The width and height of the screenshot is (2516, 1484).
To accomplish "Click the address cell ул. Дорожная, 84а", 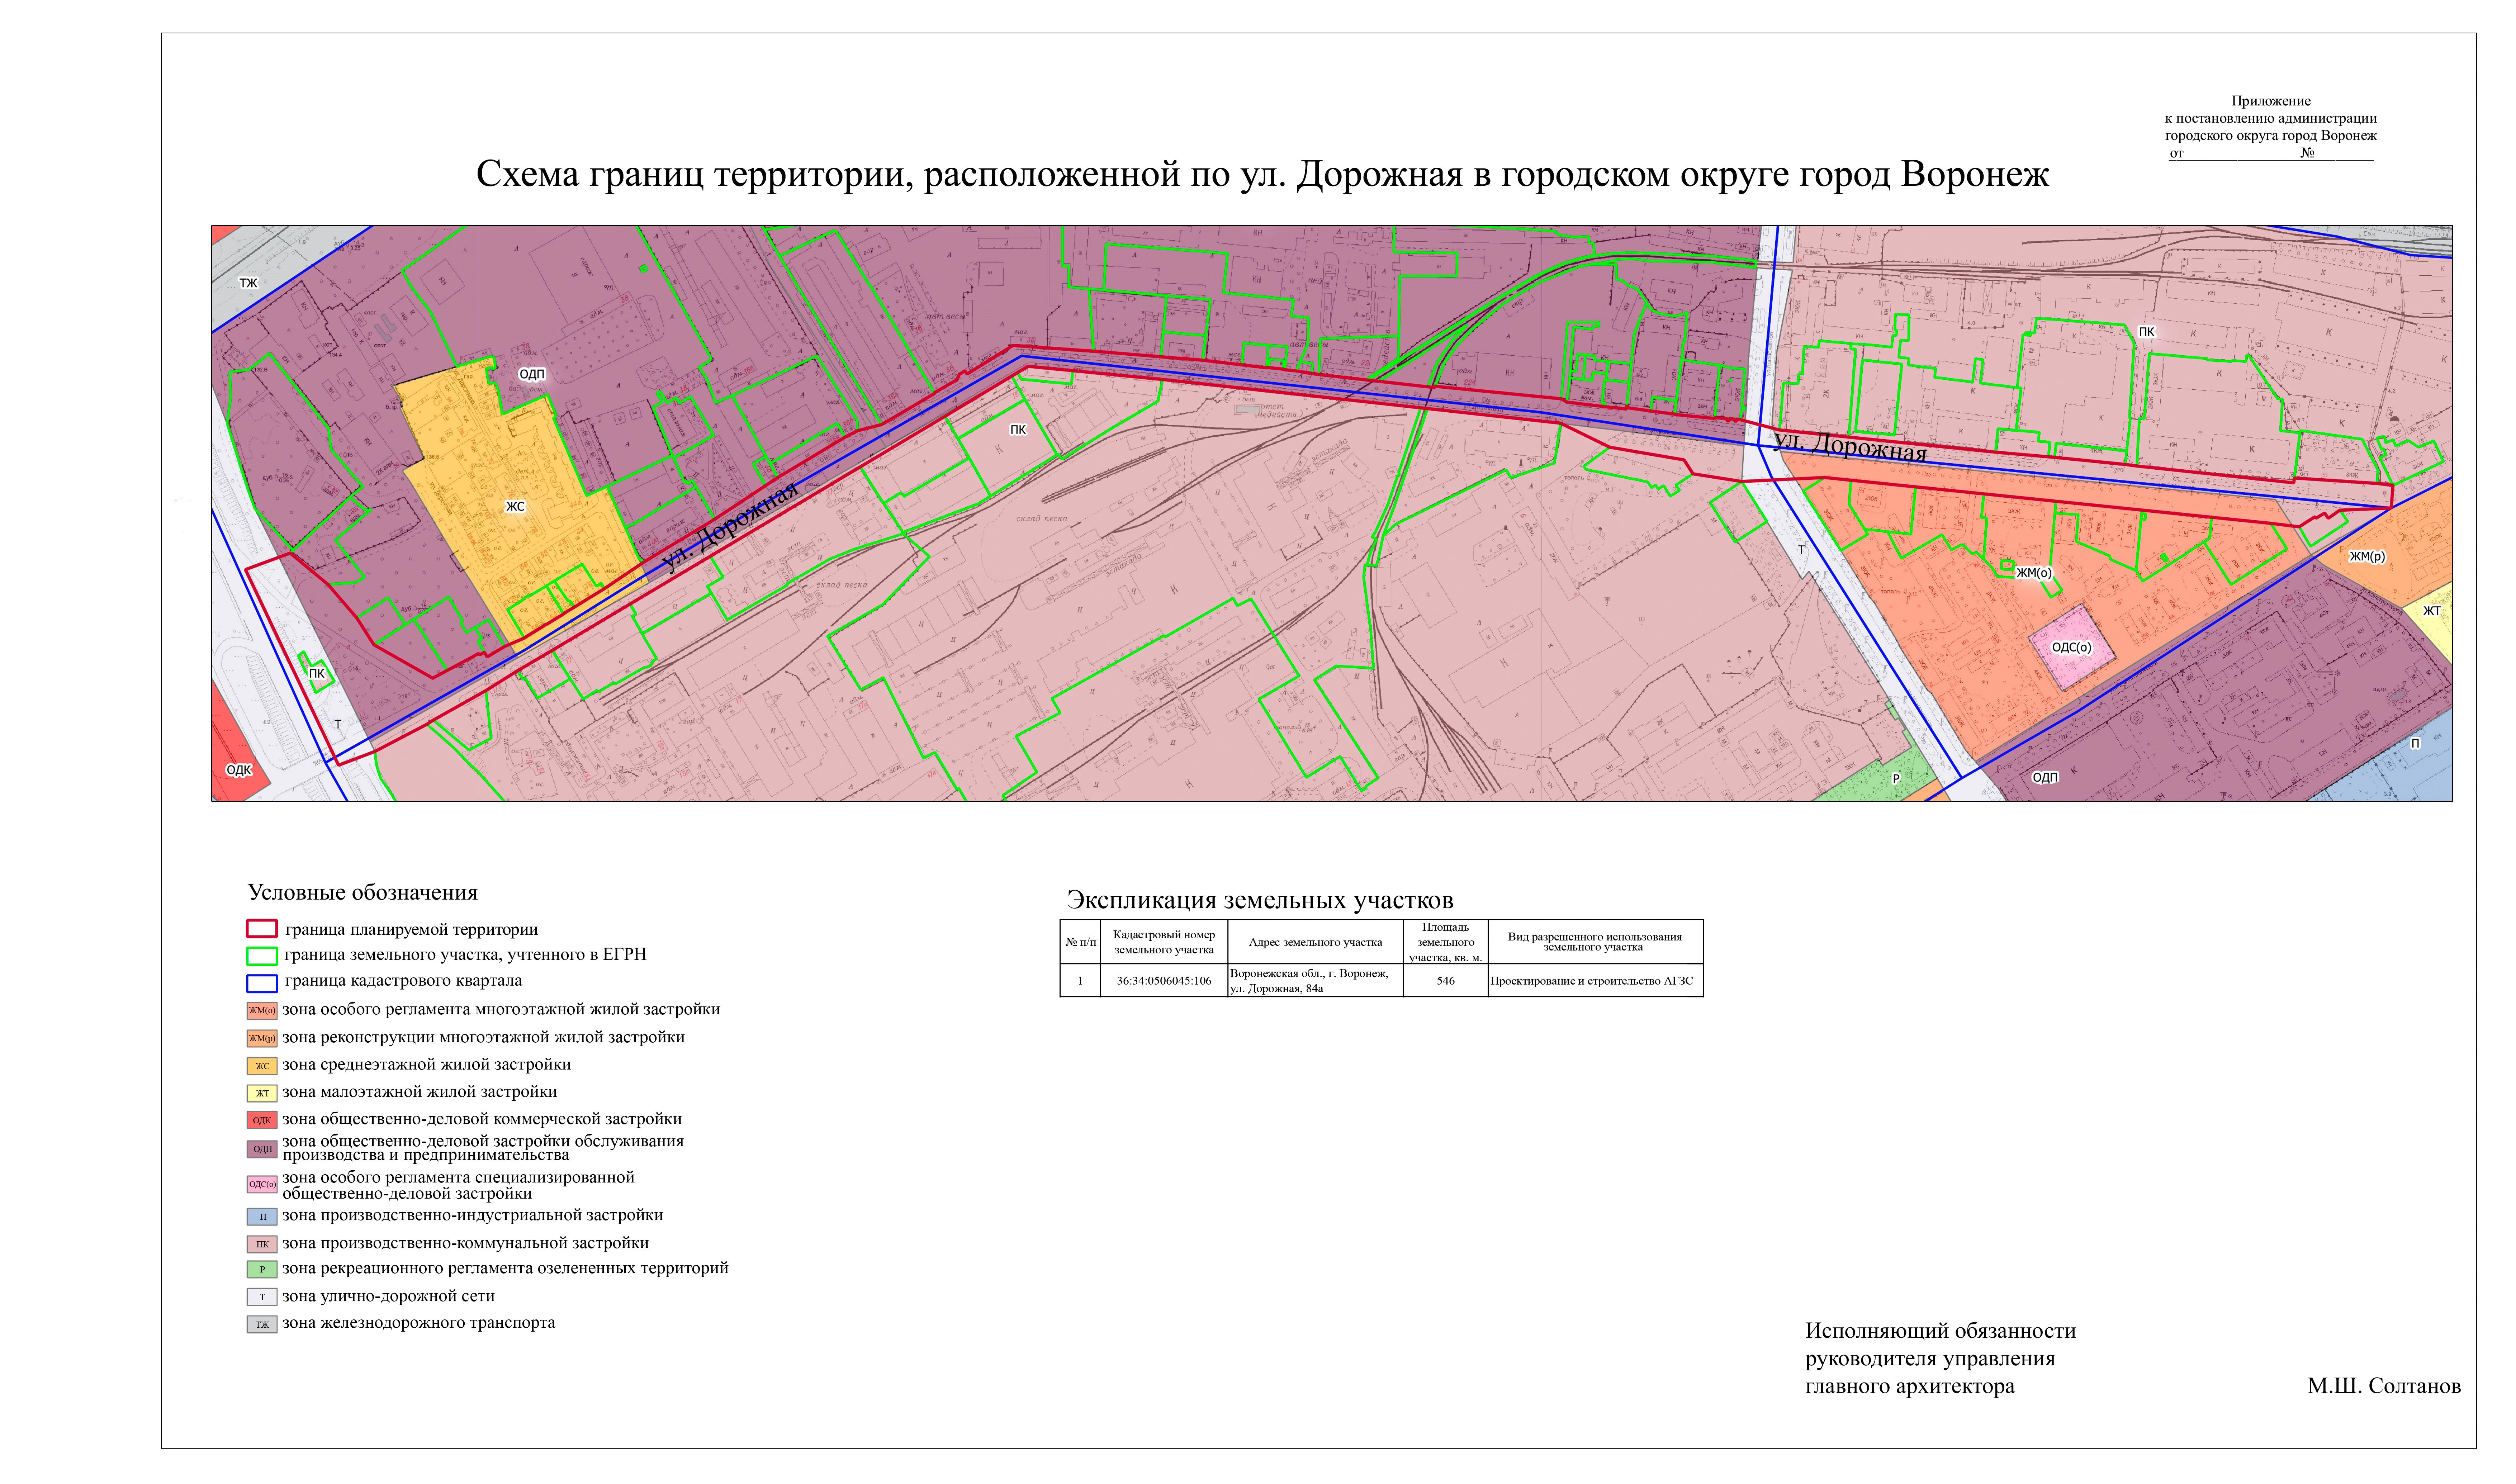I will point(1314,981).
